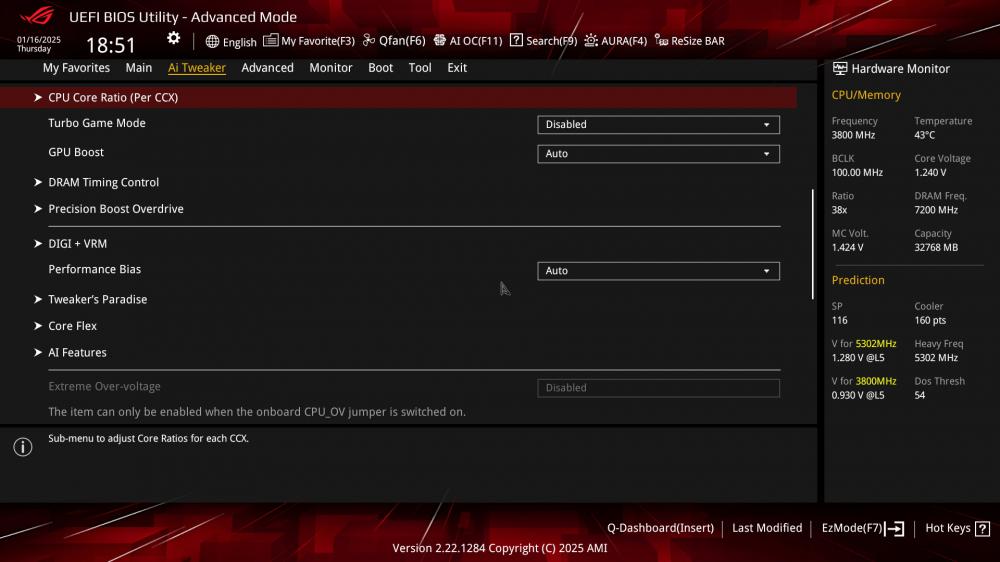Open Qfan(F6) fan control icon

[x=369, y=40]
